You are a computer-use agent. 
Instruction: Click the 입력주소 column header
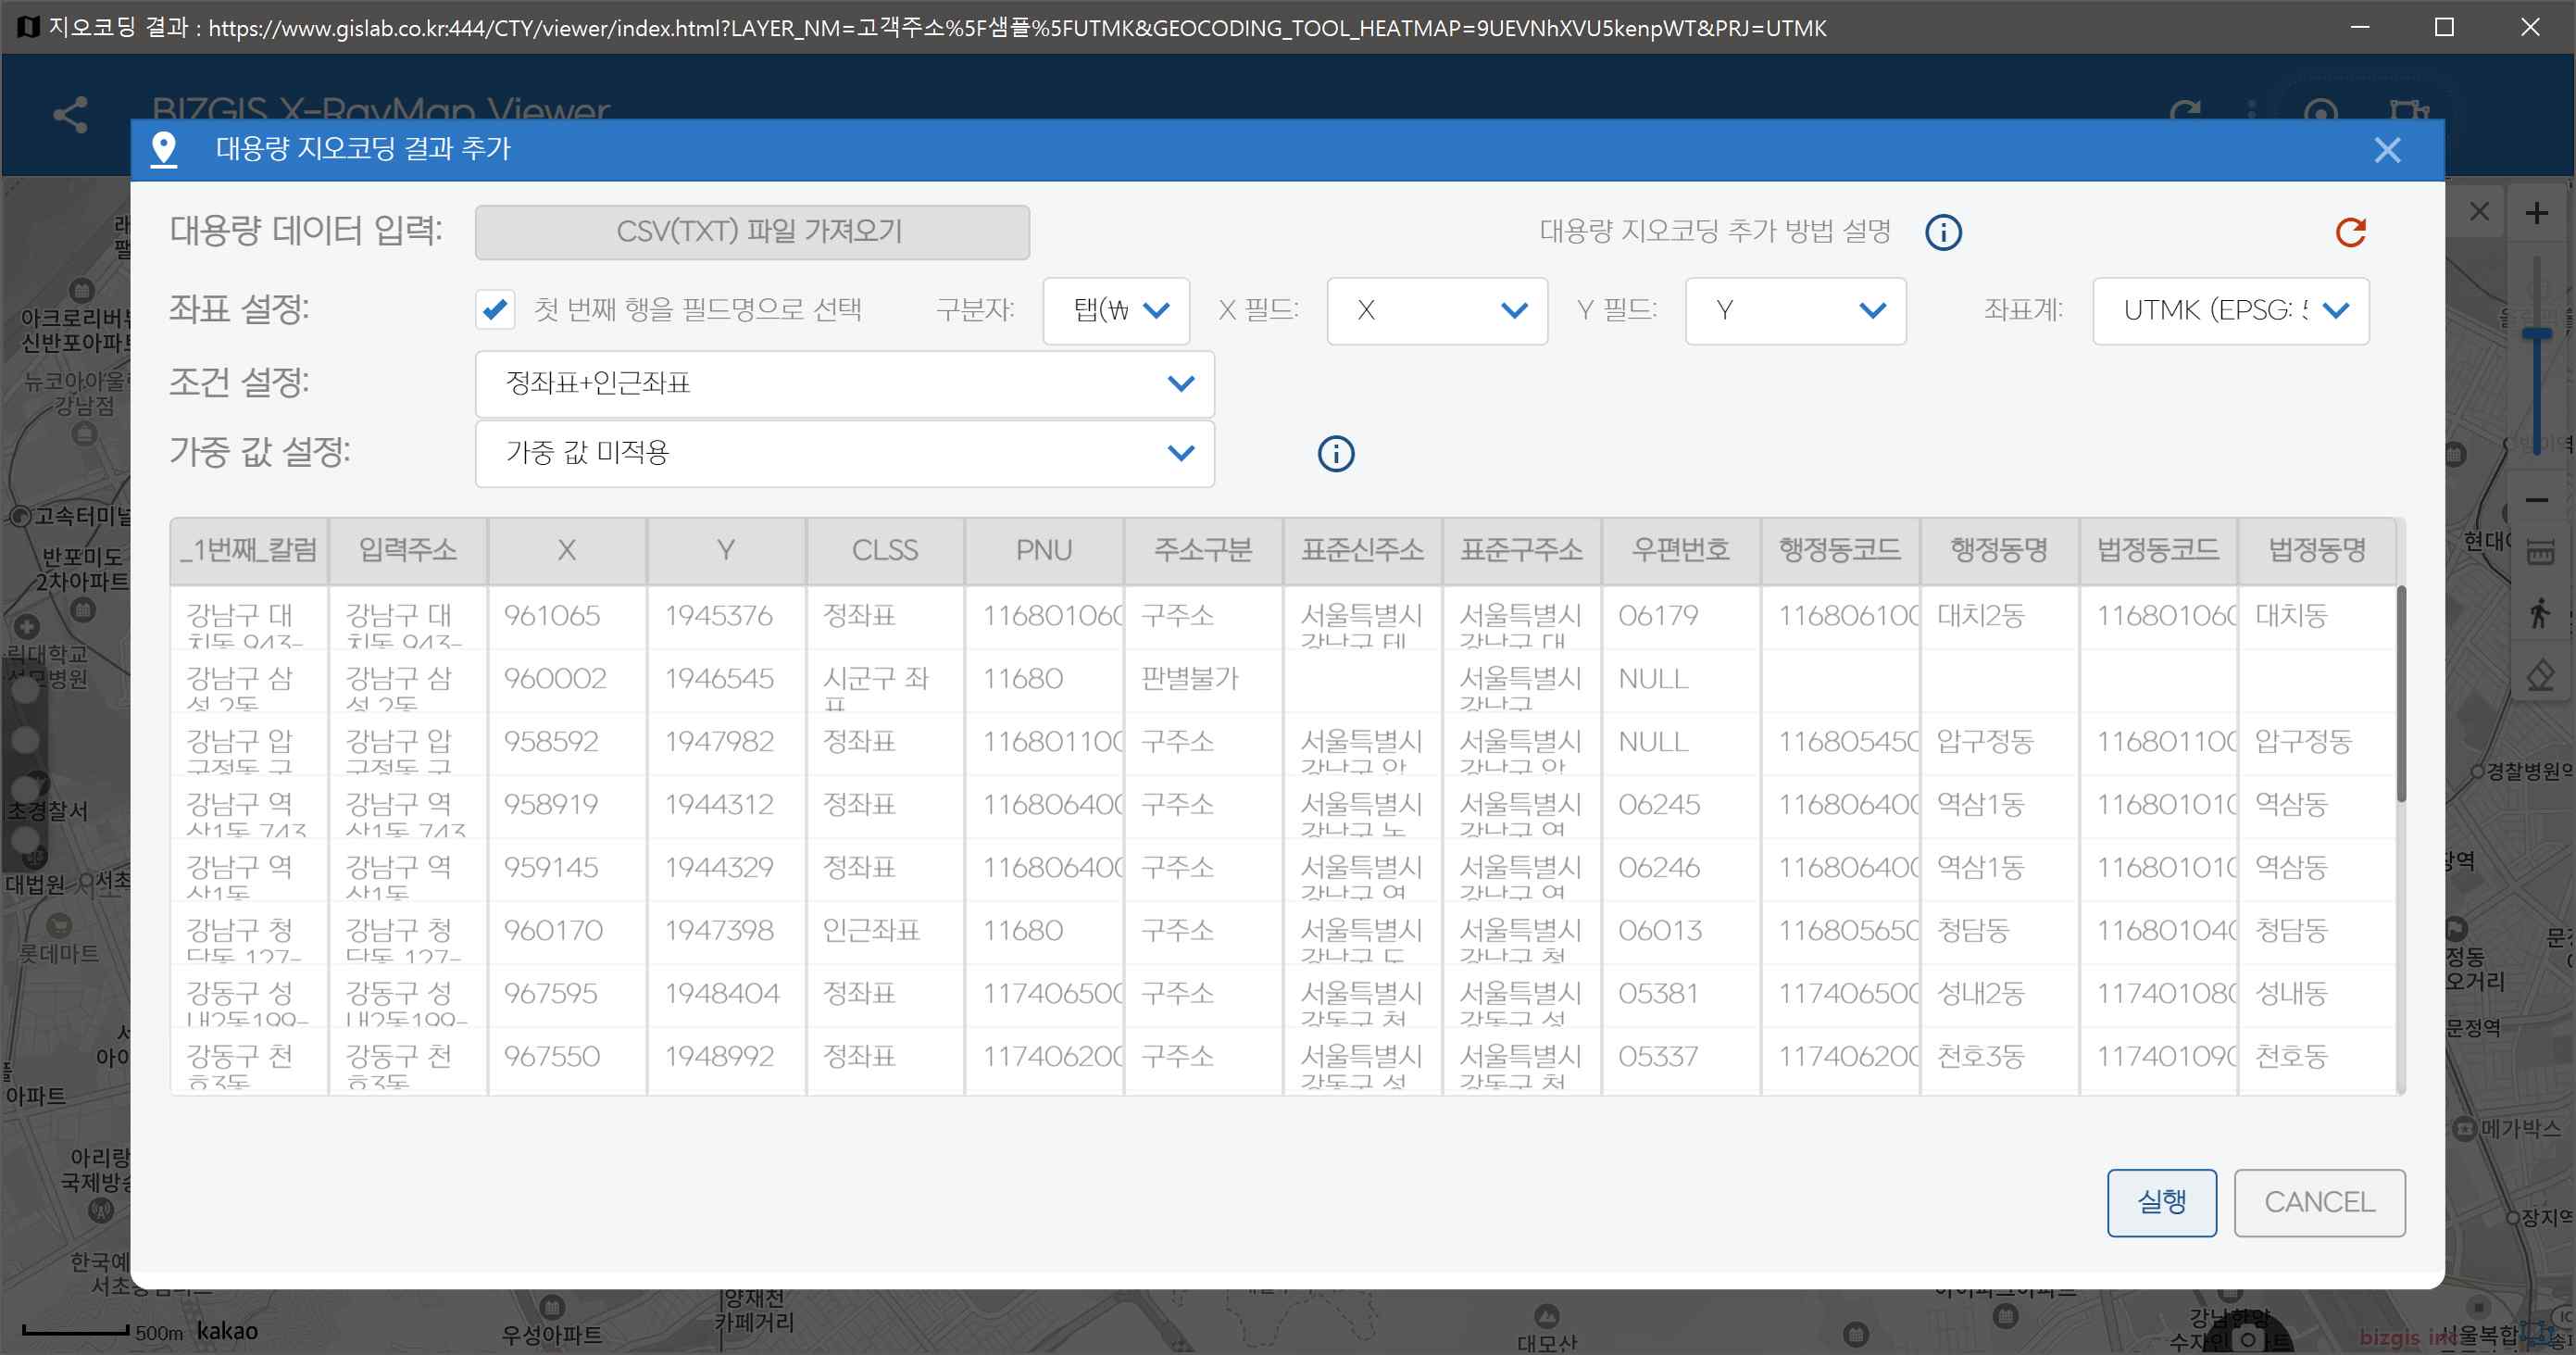pyautogui.click(x=408, y=550)
